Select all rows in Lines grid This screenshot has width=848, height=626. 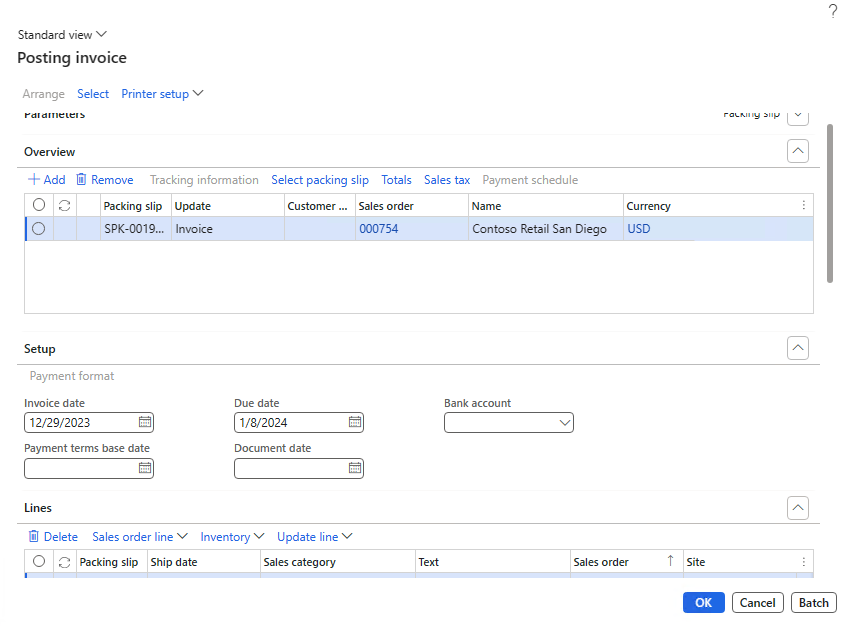tap(39, 561)
